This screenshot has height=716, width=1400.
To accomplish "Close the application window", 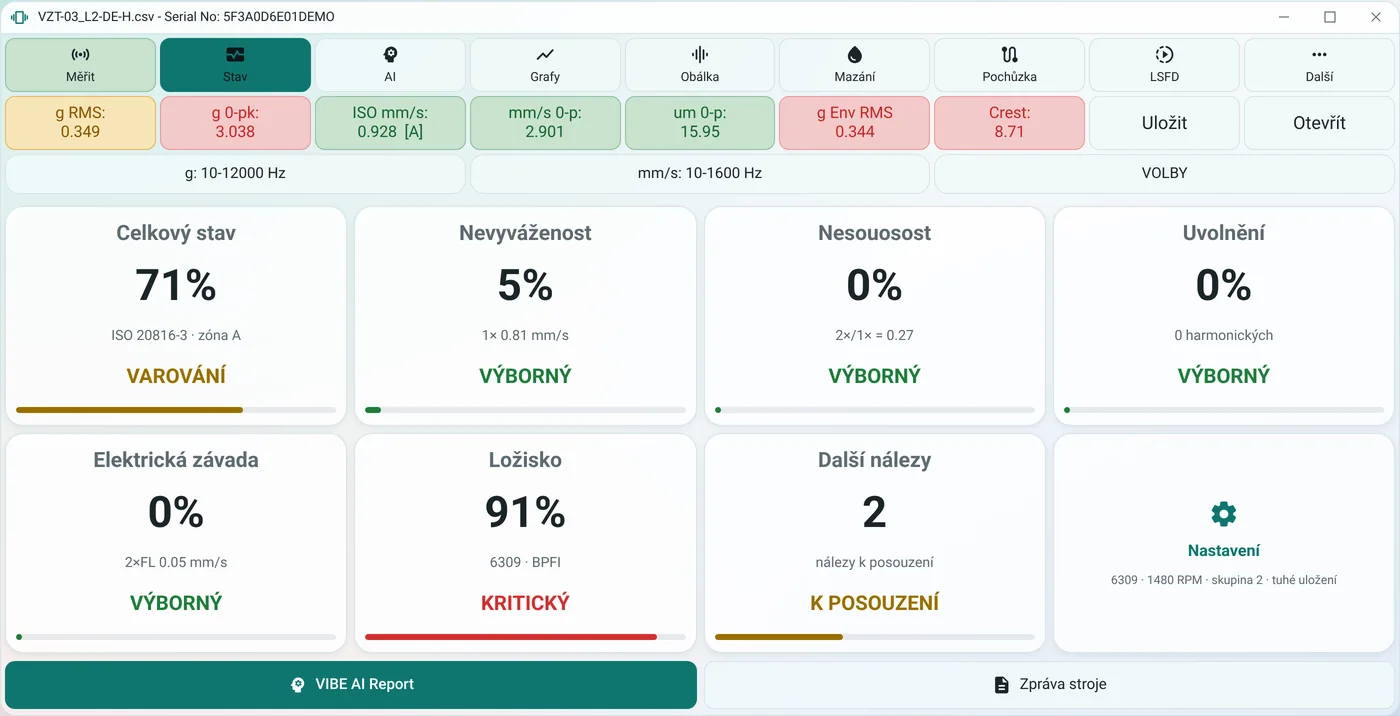I will pos(1375,17).
